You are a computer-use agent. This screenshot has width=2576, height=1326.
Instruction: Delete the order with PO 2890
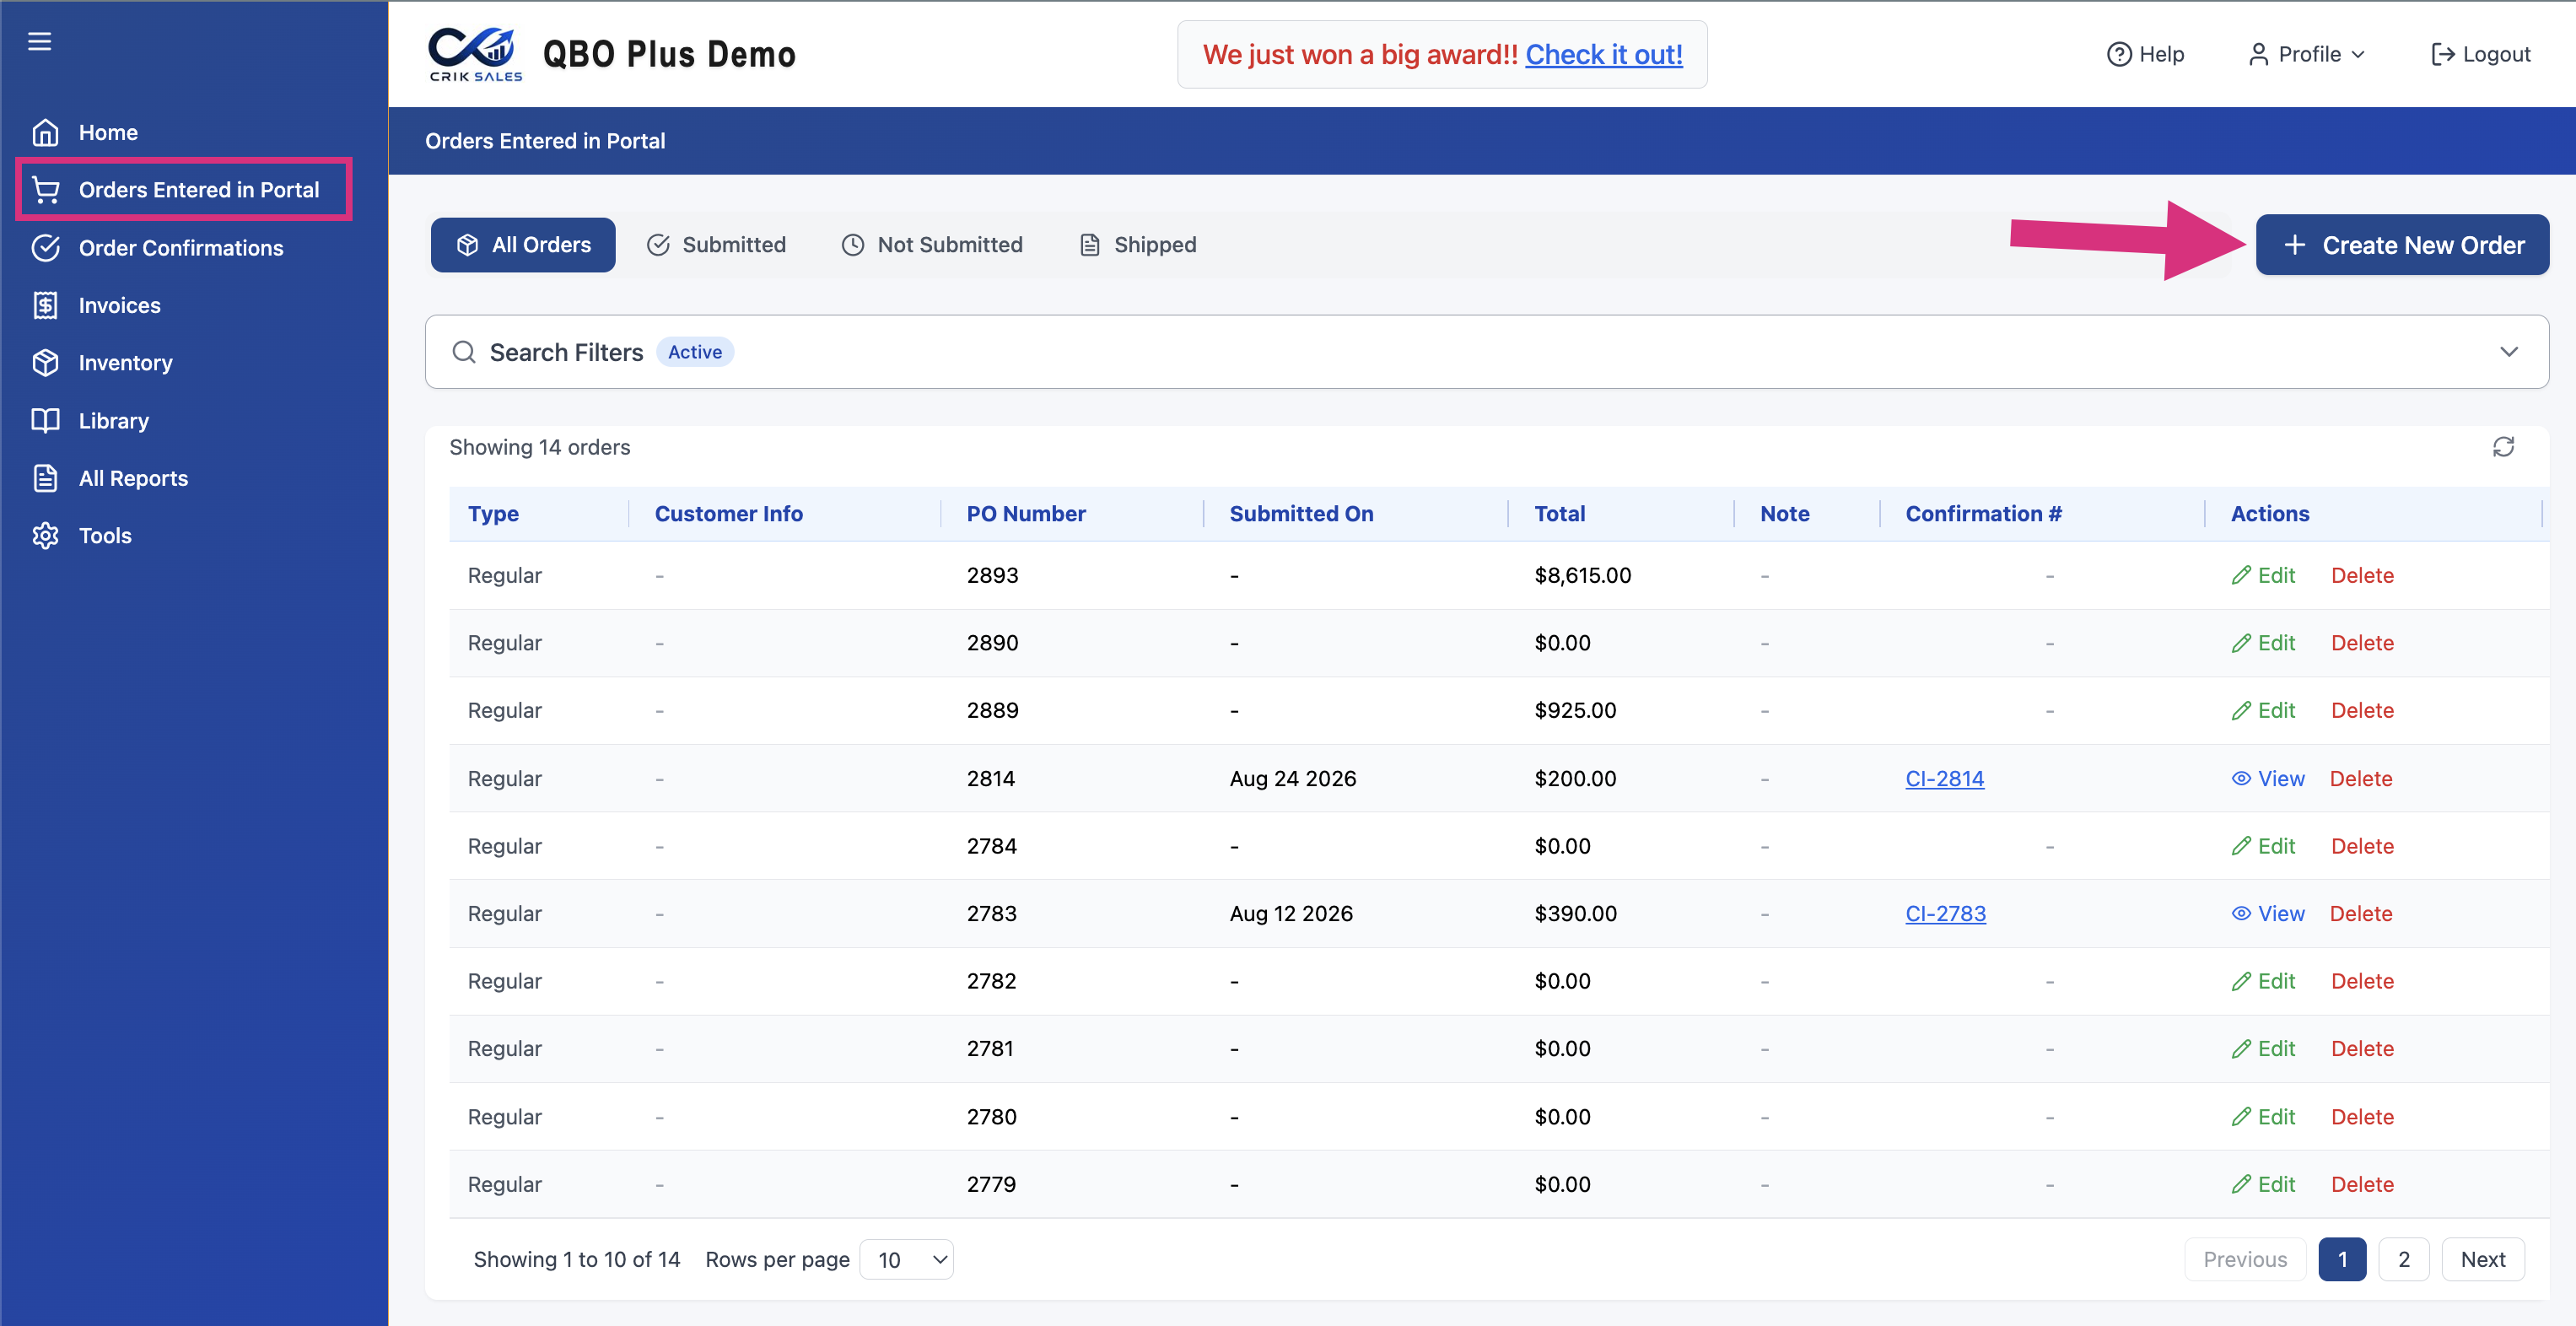click(2362, 643)
